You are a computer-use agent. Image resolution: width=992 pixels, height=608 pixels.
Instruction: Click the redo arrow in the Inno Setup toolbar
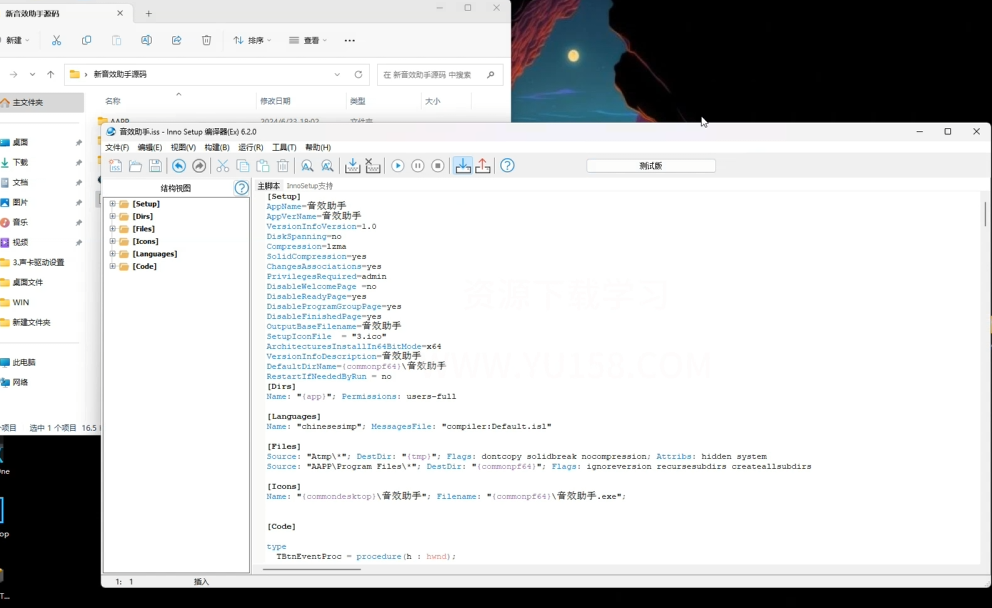point(199,166)
